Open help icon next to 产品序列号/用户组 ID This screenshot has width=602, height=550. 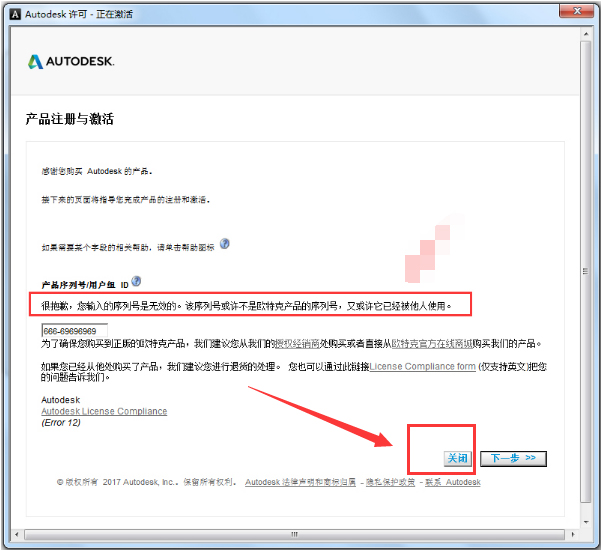click(x=136, y=281)
